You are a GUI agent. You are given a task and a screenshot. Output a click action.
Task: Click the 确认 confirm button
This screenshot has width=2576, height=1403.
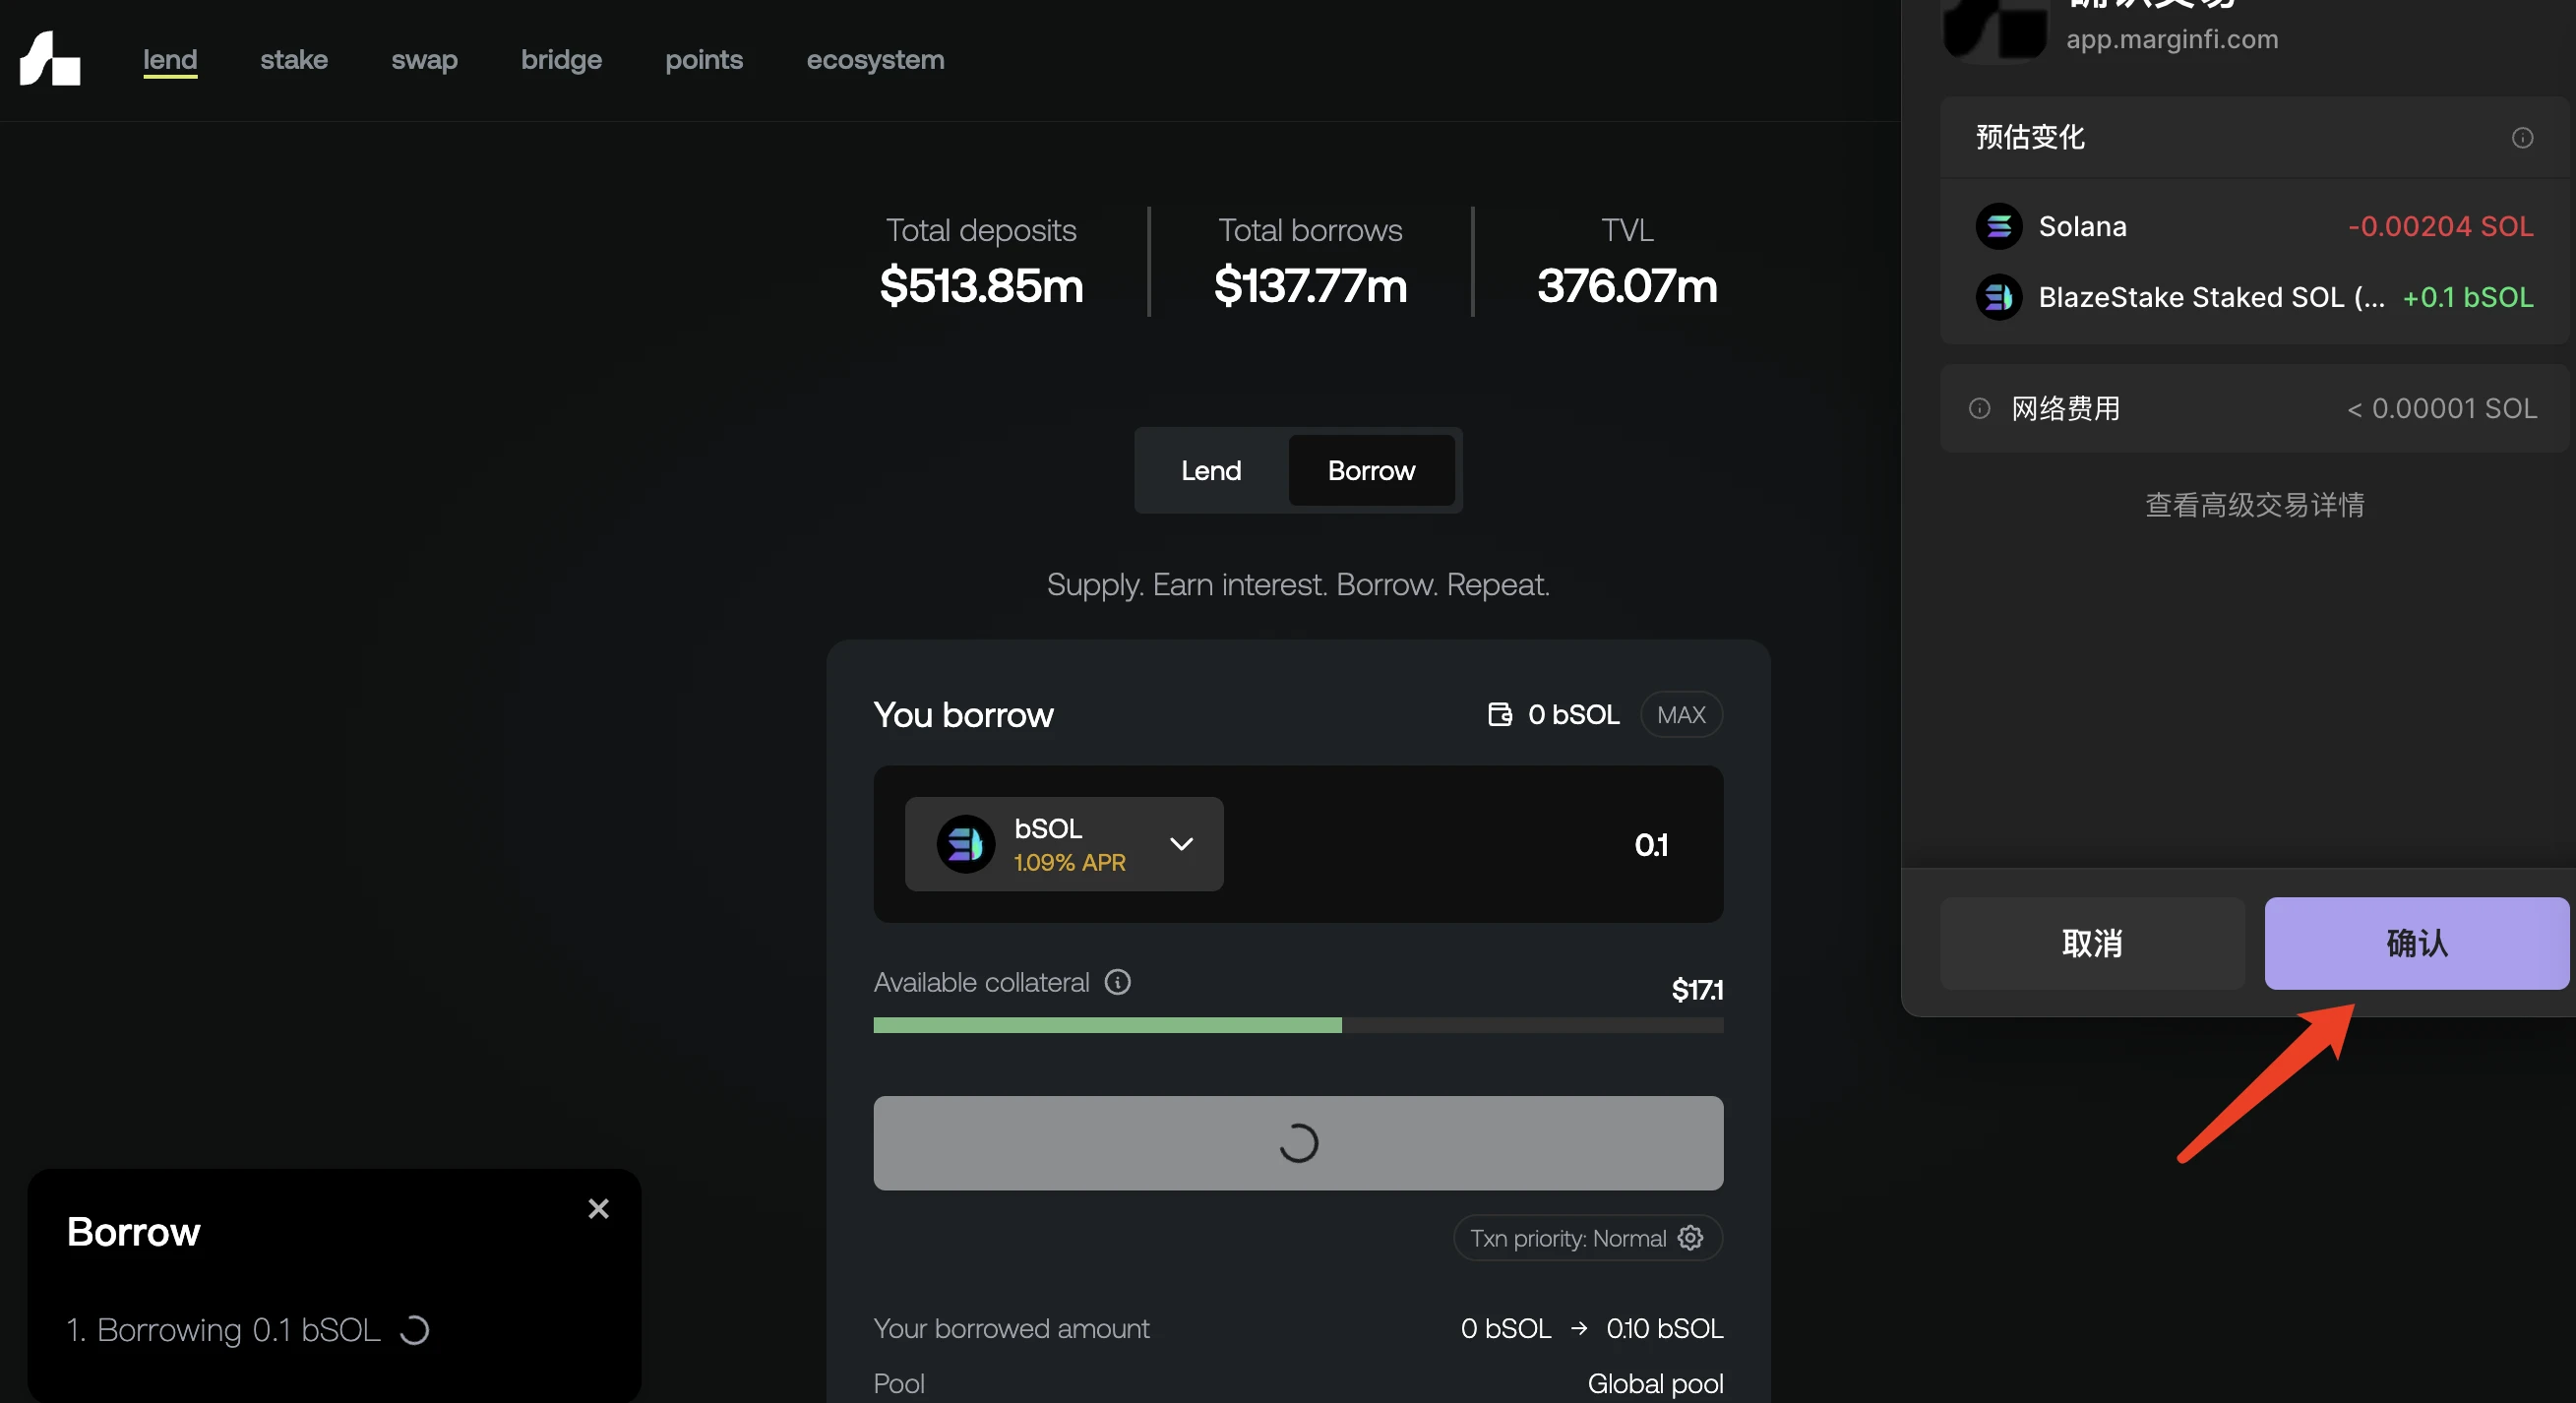(x=2417, y=944)
